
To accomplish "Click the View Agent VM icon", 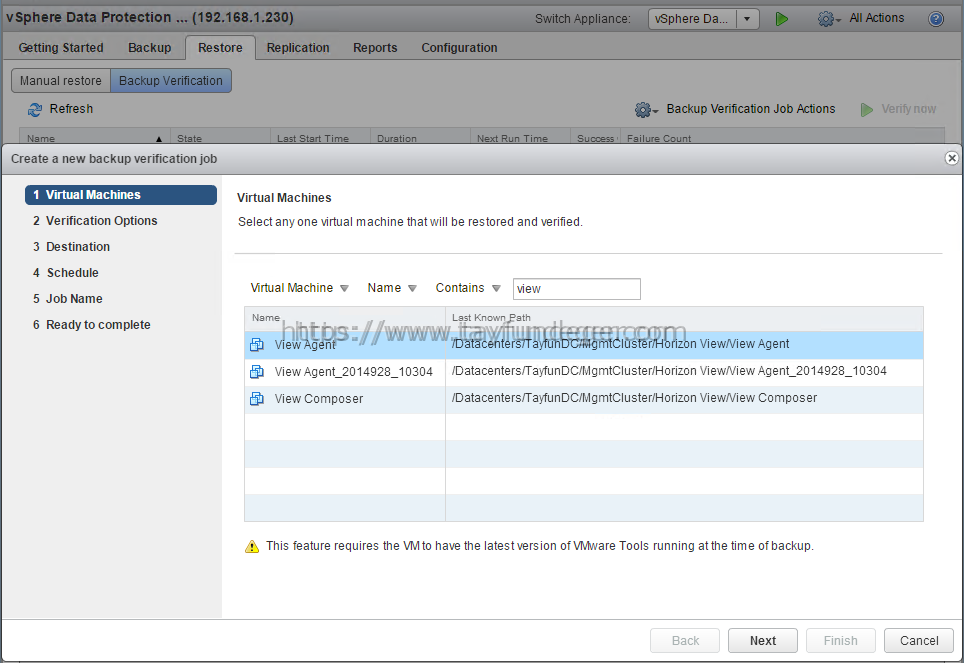I will 257,344.
